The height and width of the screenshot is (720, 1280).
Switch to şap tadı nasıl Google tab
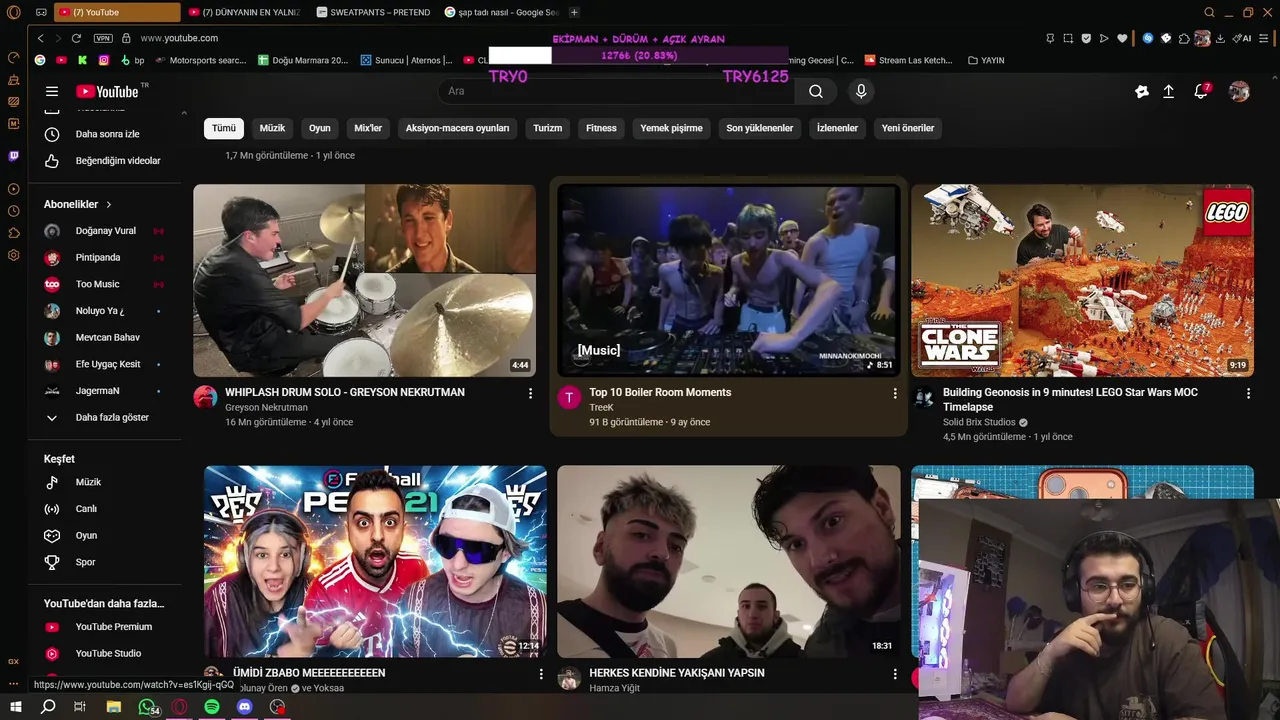click(x=501, y=12)
